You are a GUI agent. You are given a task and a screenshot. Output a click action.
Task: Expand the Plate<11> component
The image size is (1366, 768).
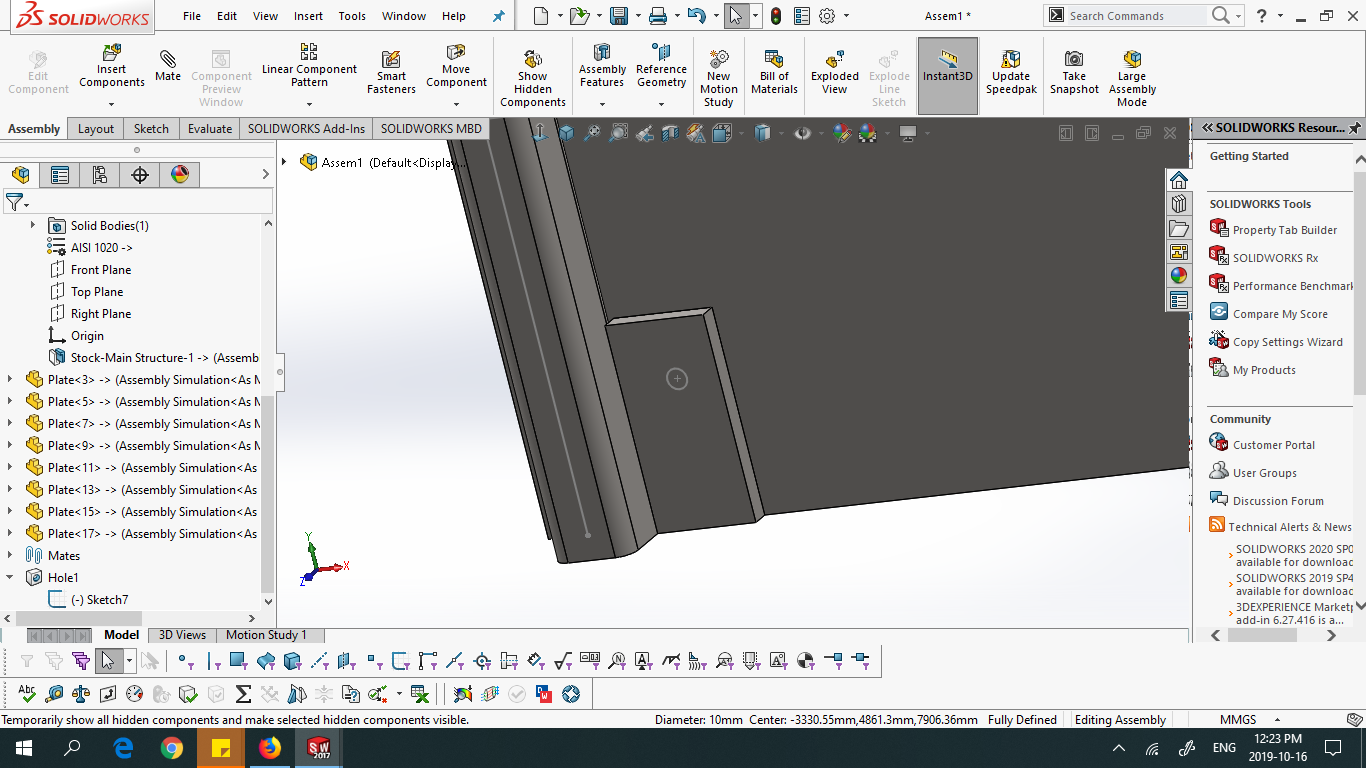click(x=11, y=467)
